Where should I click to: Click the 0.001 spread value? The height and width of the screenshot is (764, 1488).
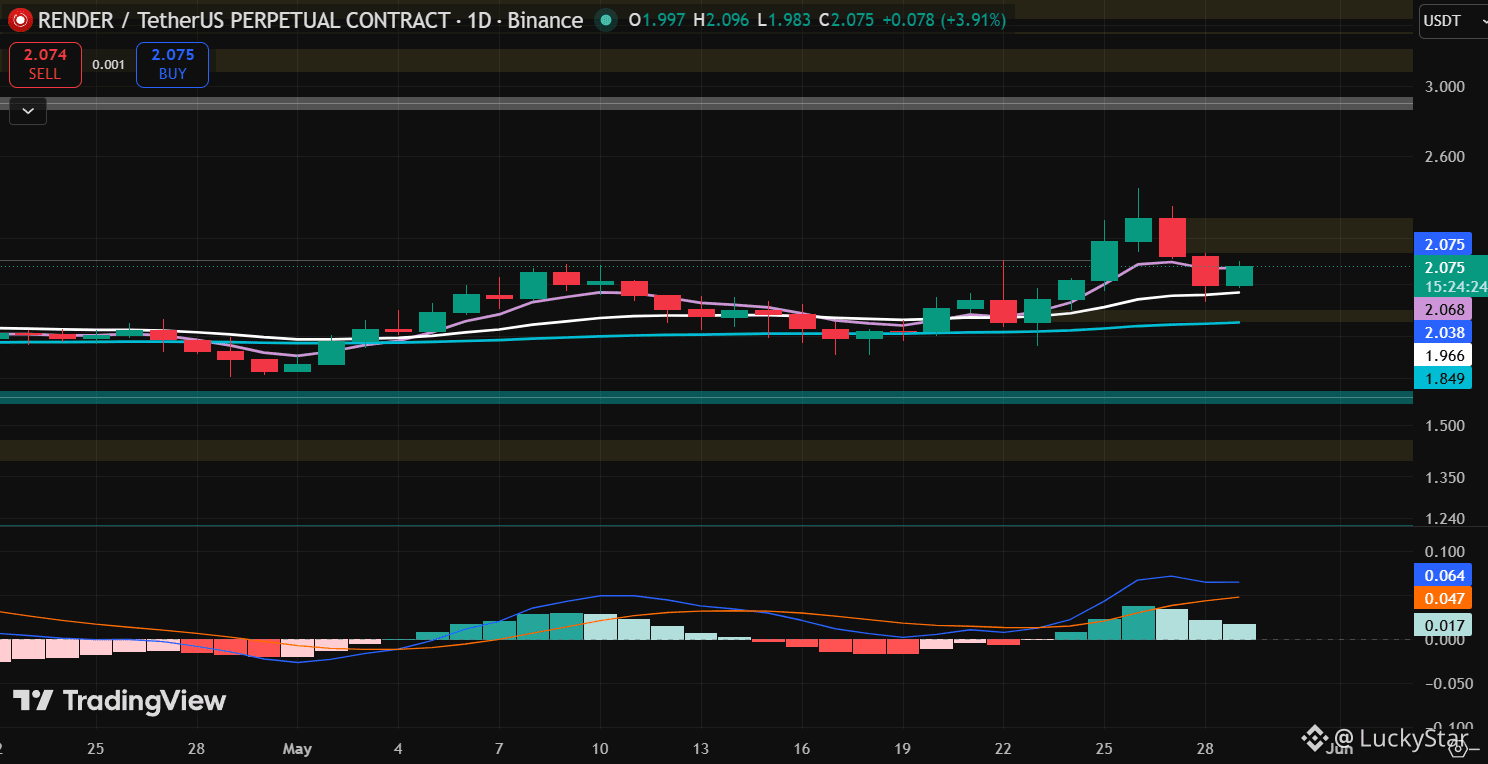tap(108, 65)
